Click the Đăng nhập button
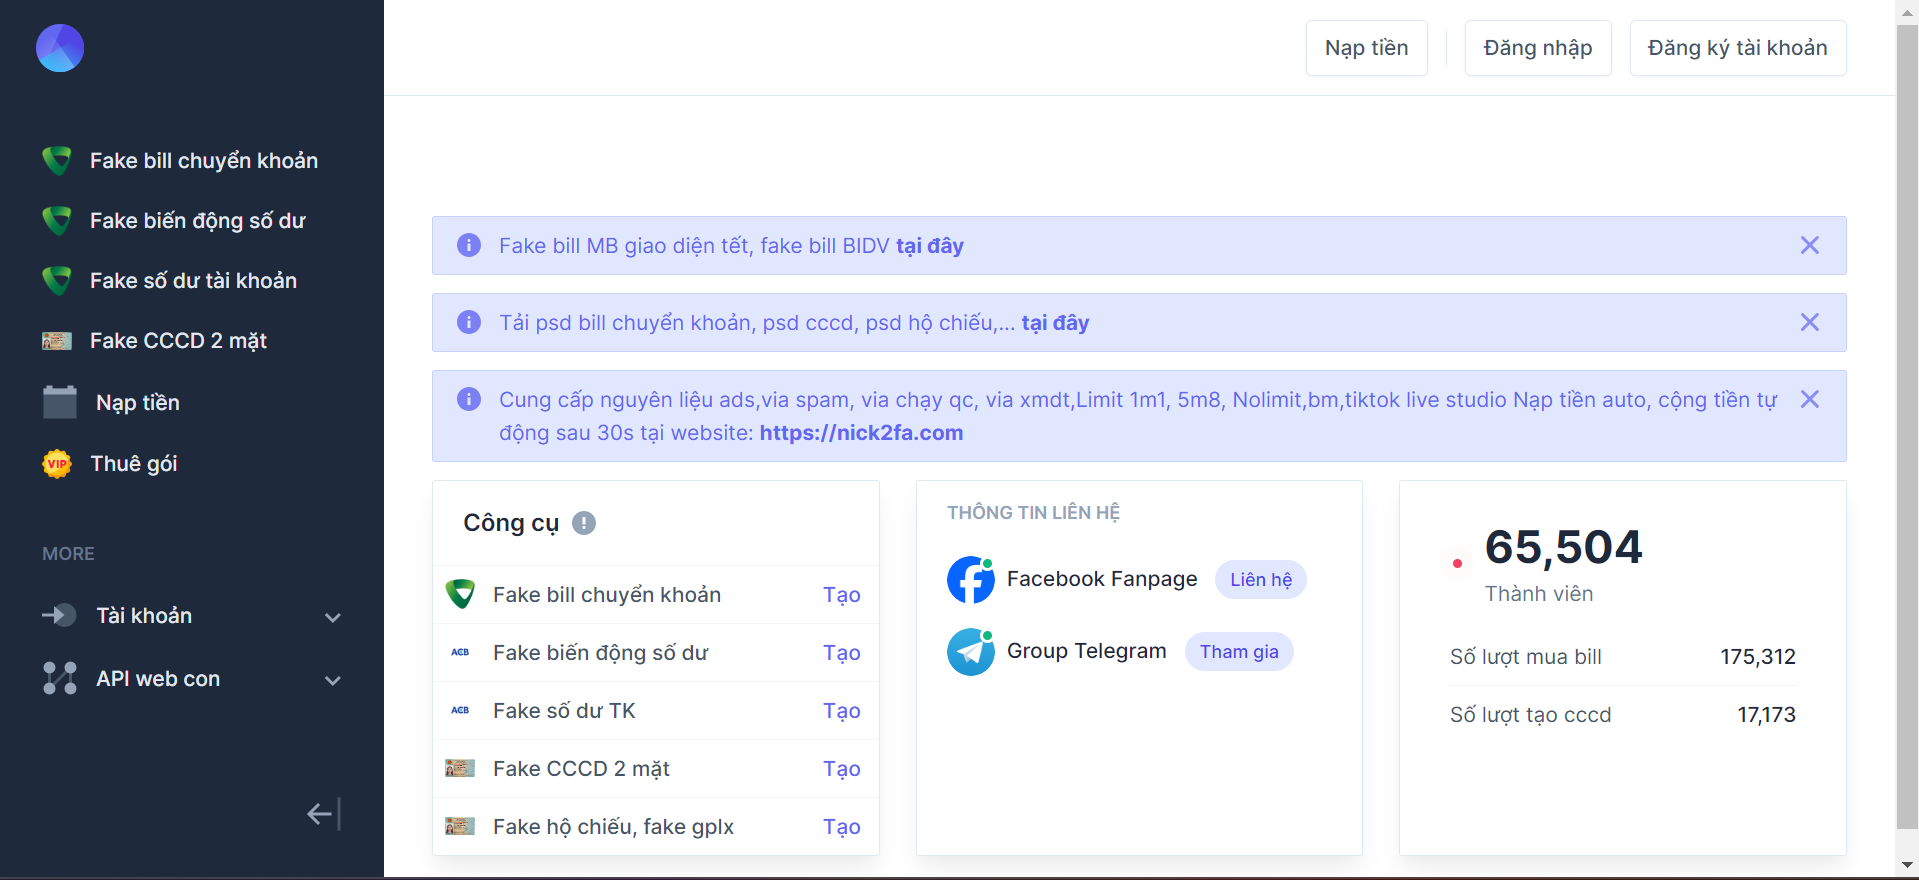The height and width of the screenshot is (880, 1919). pyautogui.click(x=1538, y=48)
